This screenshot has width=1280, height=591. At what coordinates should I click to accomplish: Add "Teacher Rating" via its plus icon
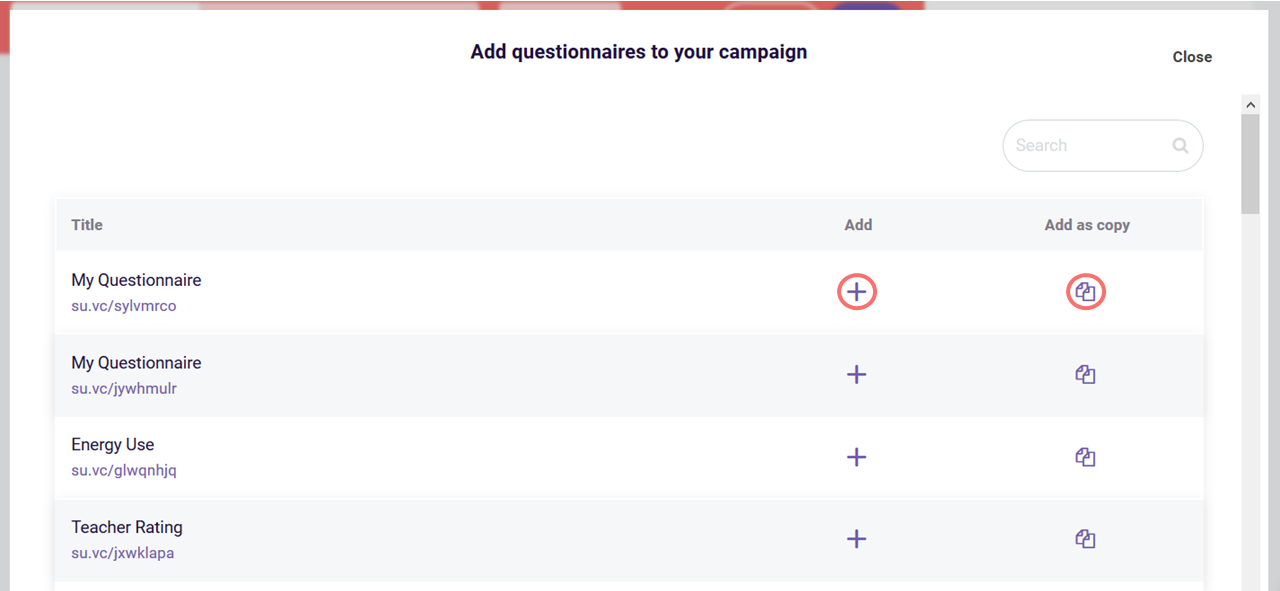pos(856,539)
